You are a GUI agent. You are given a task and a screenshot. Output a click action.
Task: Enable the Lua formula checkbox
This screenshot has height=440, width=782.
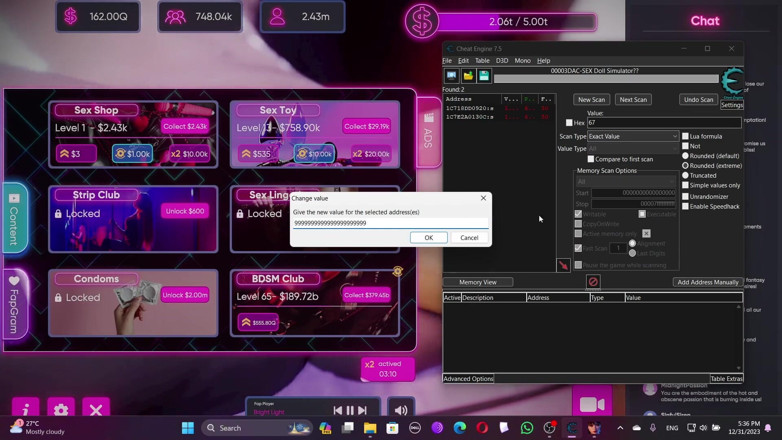click(x=685, y=136)
